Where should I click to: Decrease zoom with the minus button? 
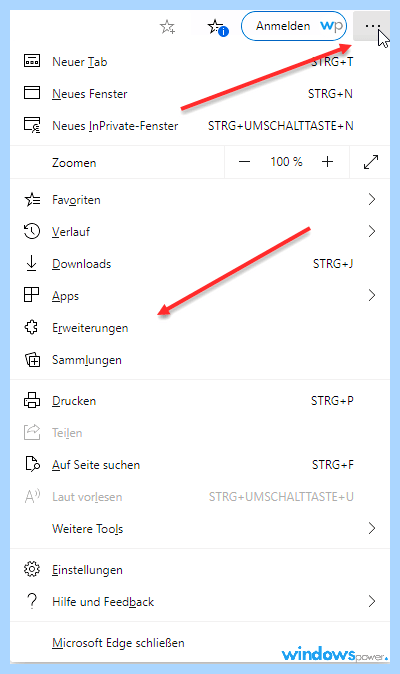244,162
